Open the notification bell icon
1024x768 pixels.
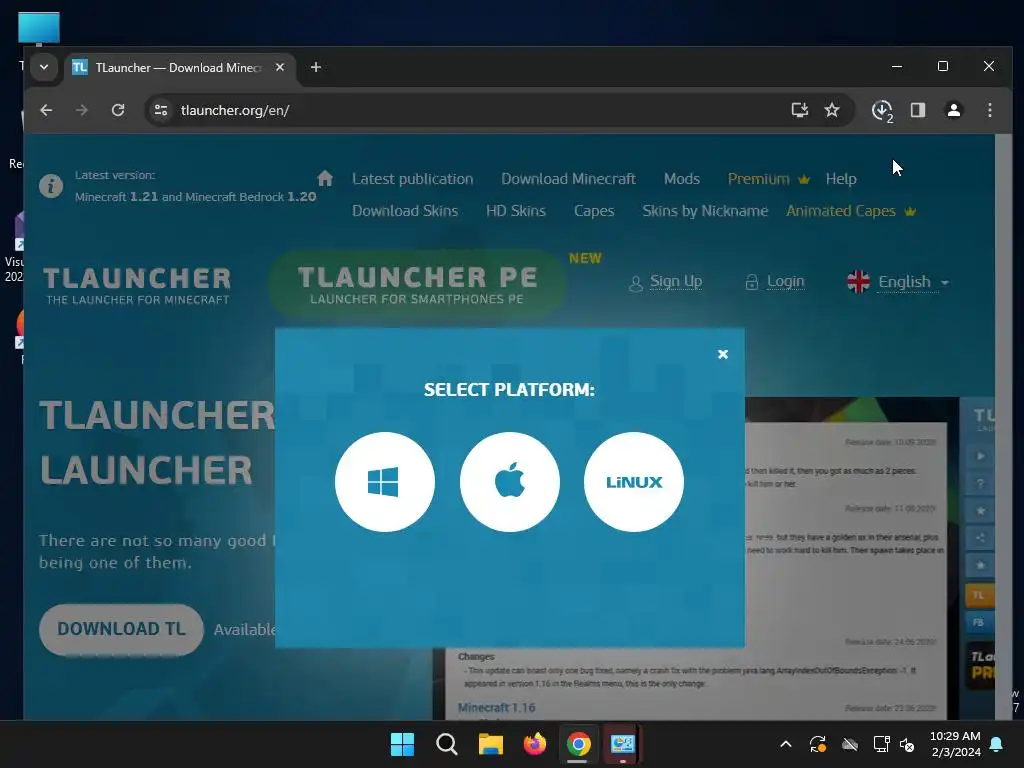tap(996, 744)
